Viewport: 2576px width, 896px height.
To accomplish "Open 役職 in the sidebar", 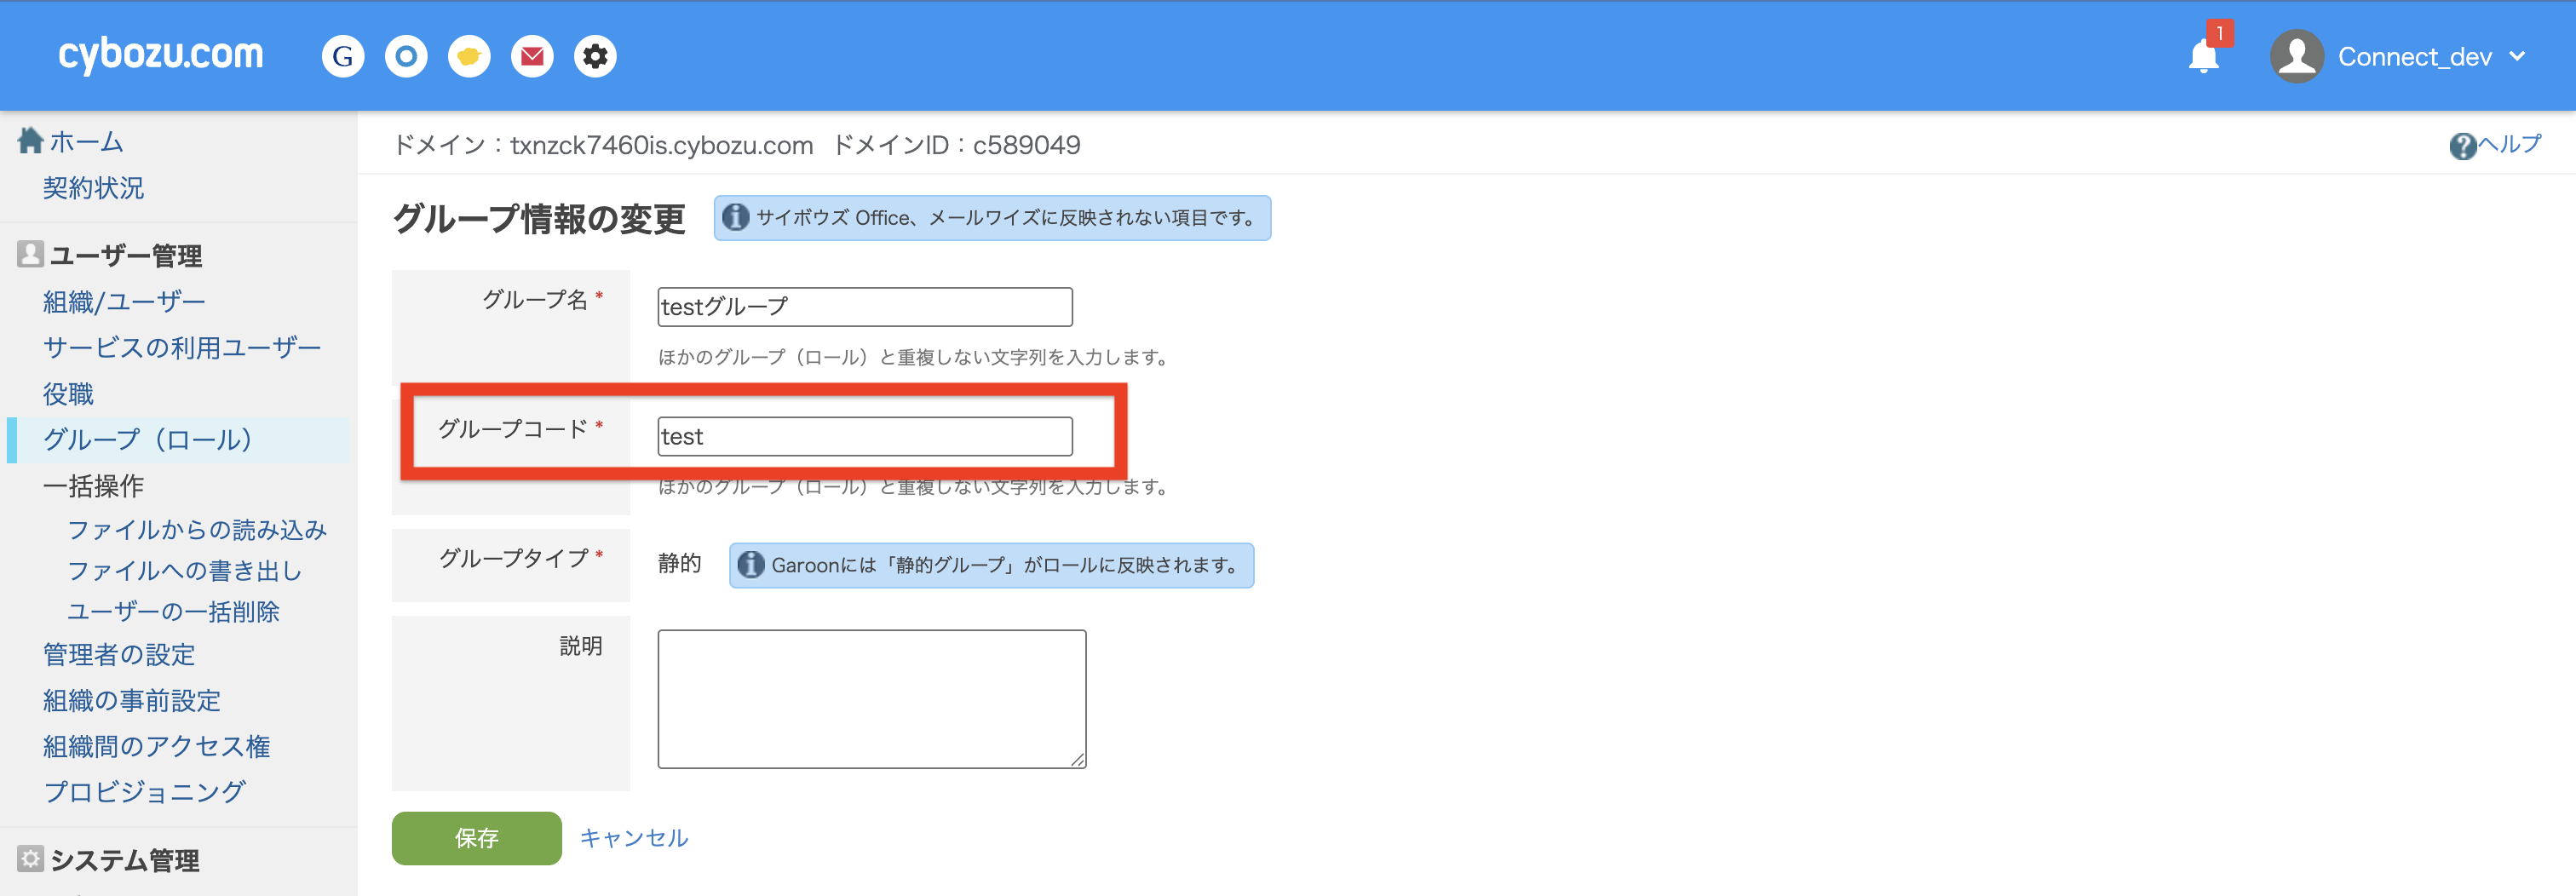I will click(x=68, y=394).
